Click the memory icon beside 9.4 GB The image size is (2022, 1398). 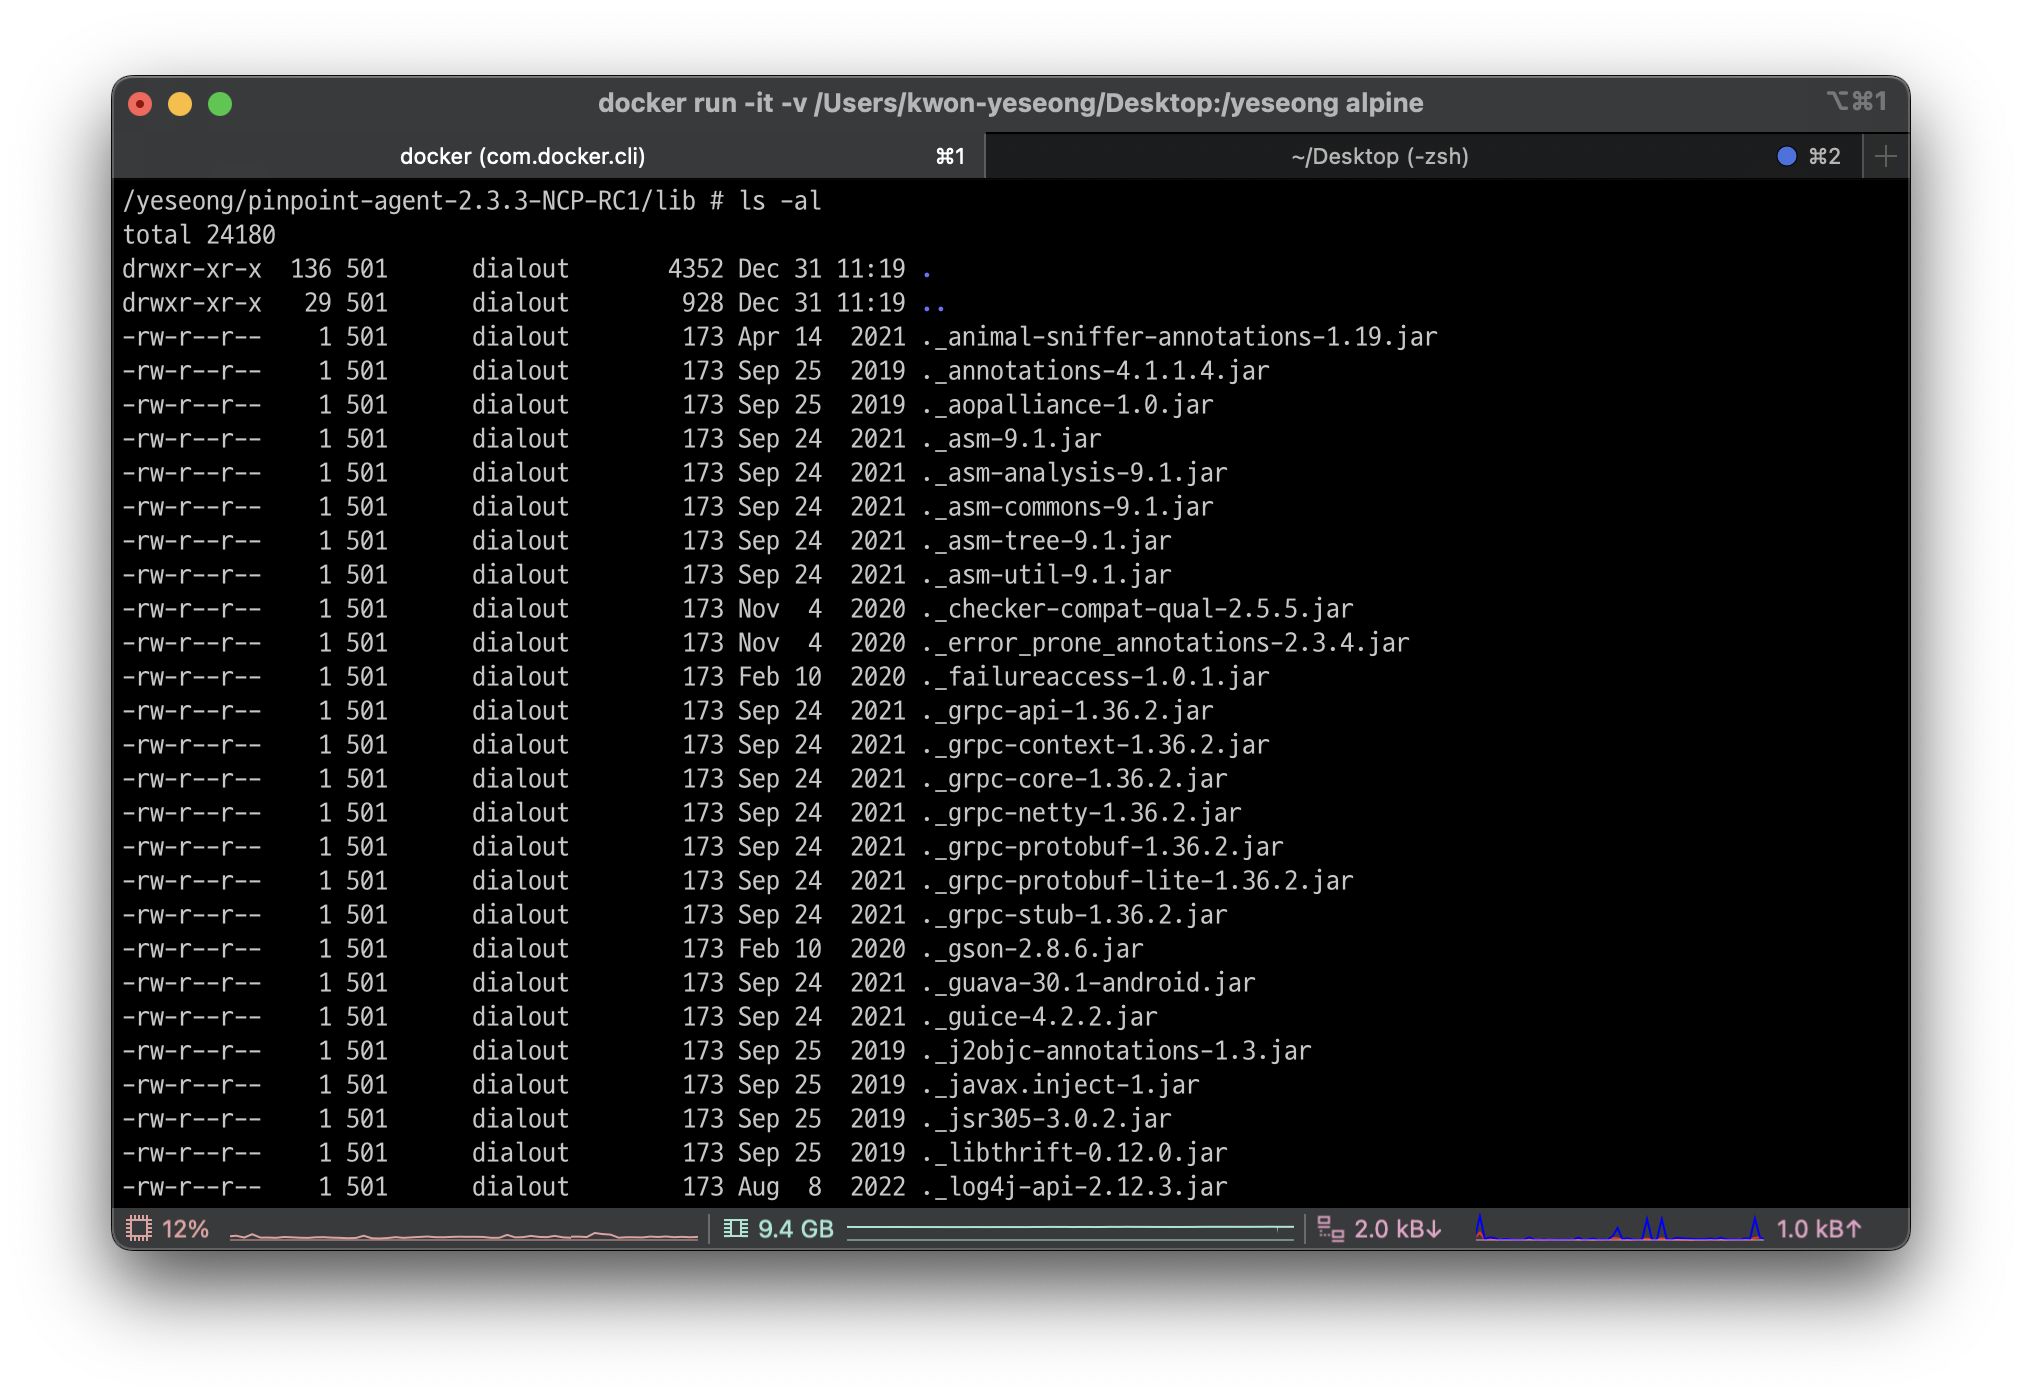click(x=735, y=1228)
